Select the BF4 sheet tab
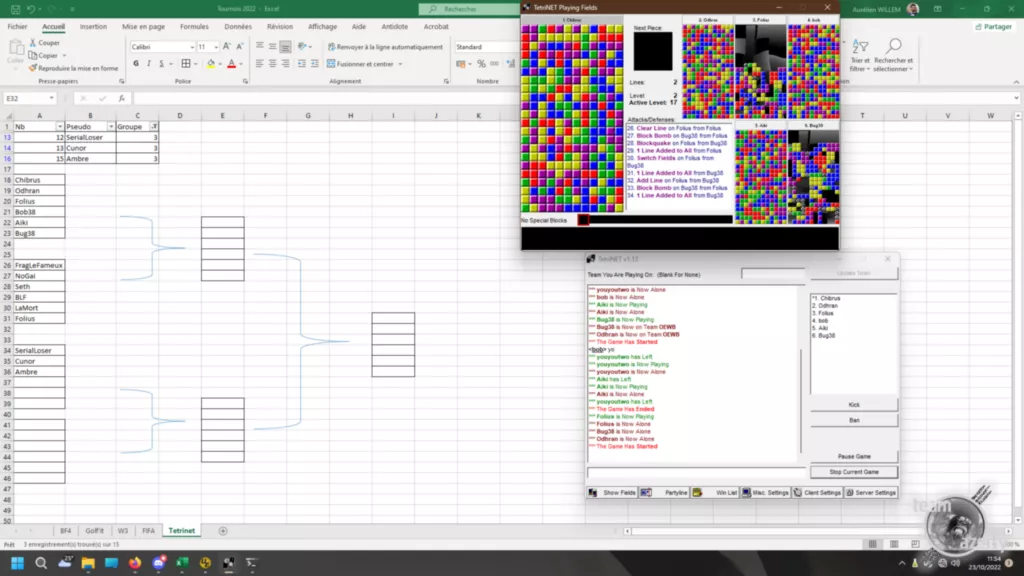 pos(65,531)
